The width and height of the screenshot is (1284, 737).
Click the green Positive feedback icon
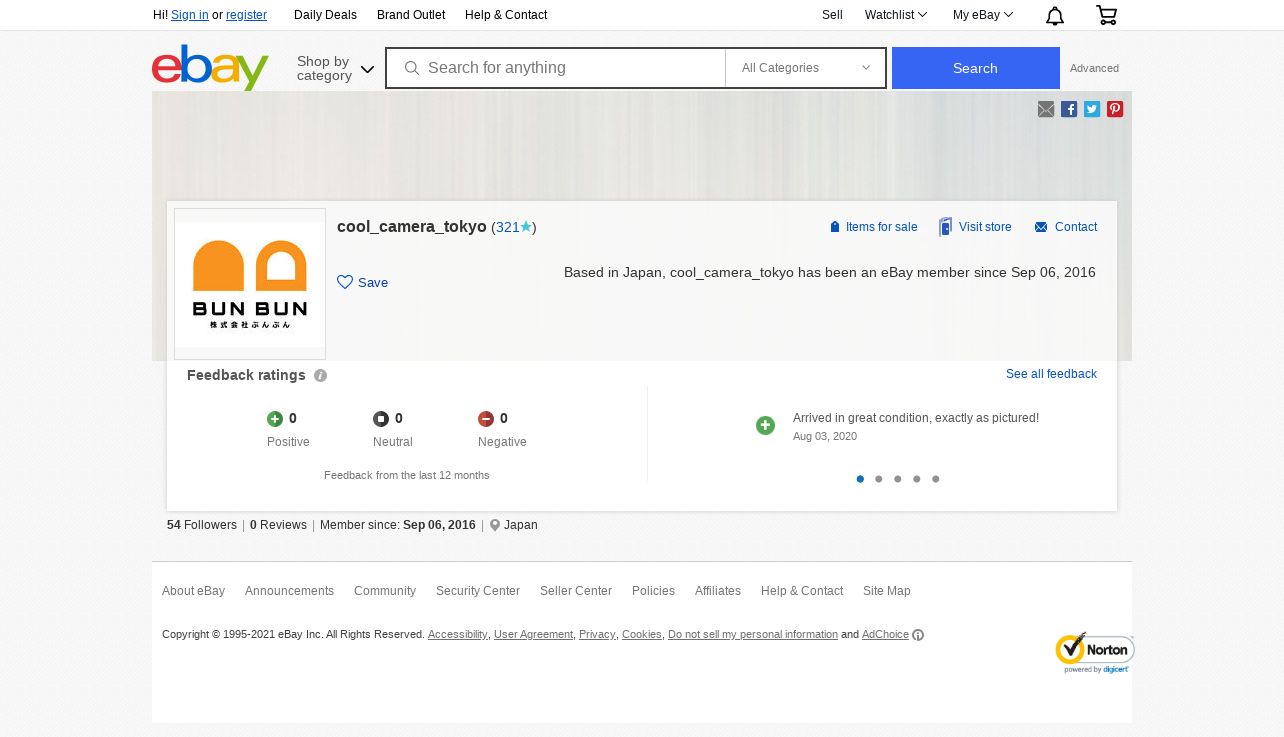[x=275, y=419]
